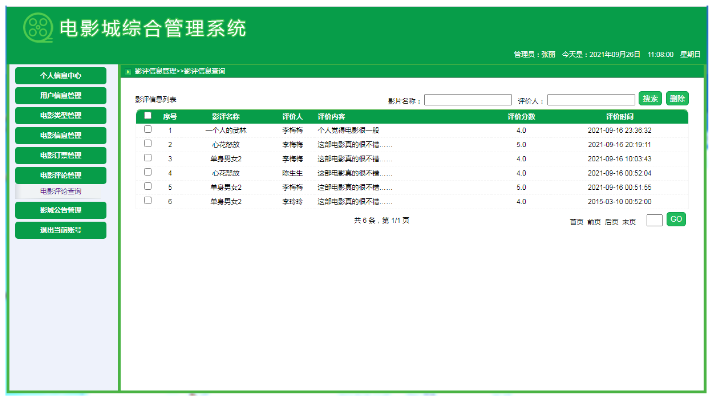
Task: Click the GO page jump button
Action: point(676,219)
